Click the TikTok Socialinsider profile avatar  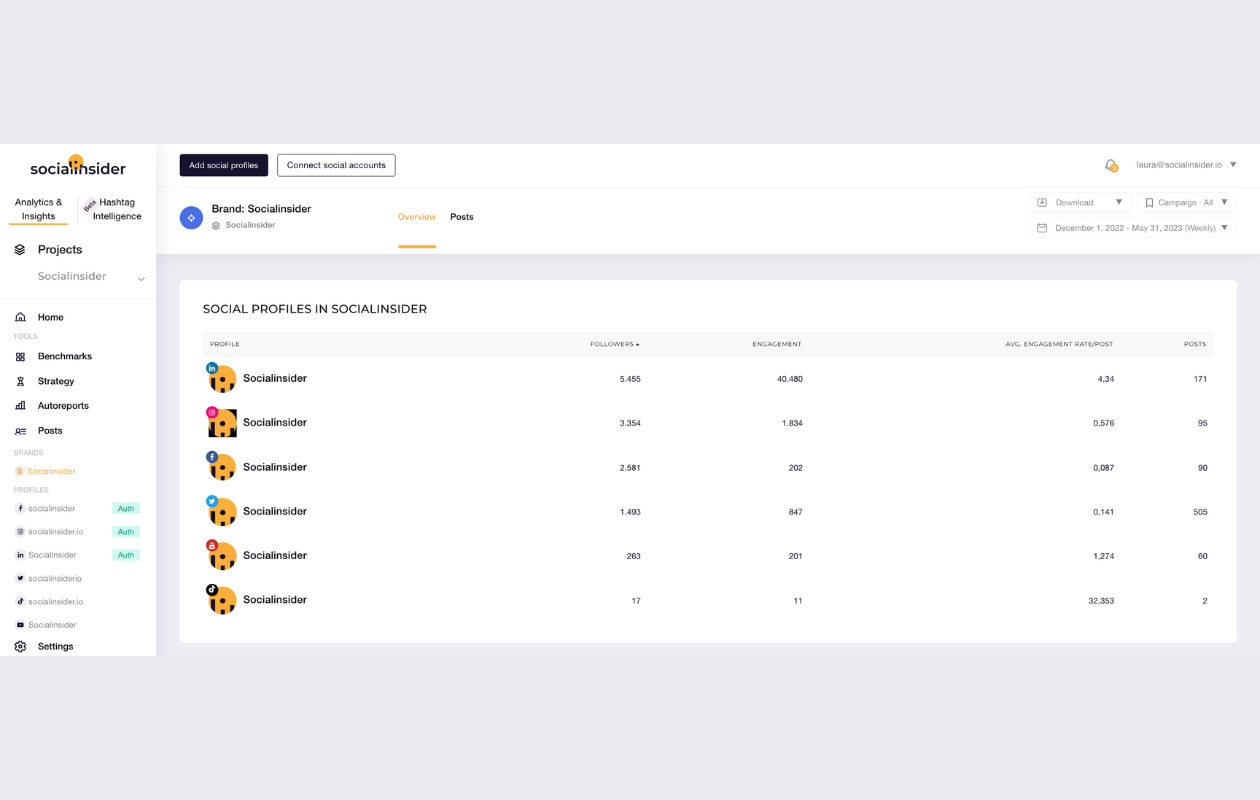click(x=221, y=600)
